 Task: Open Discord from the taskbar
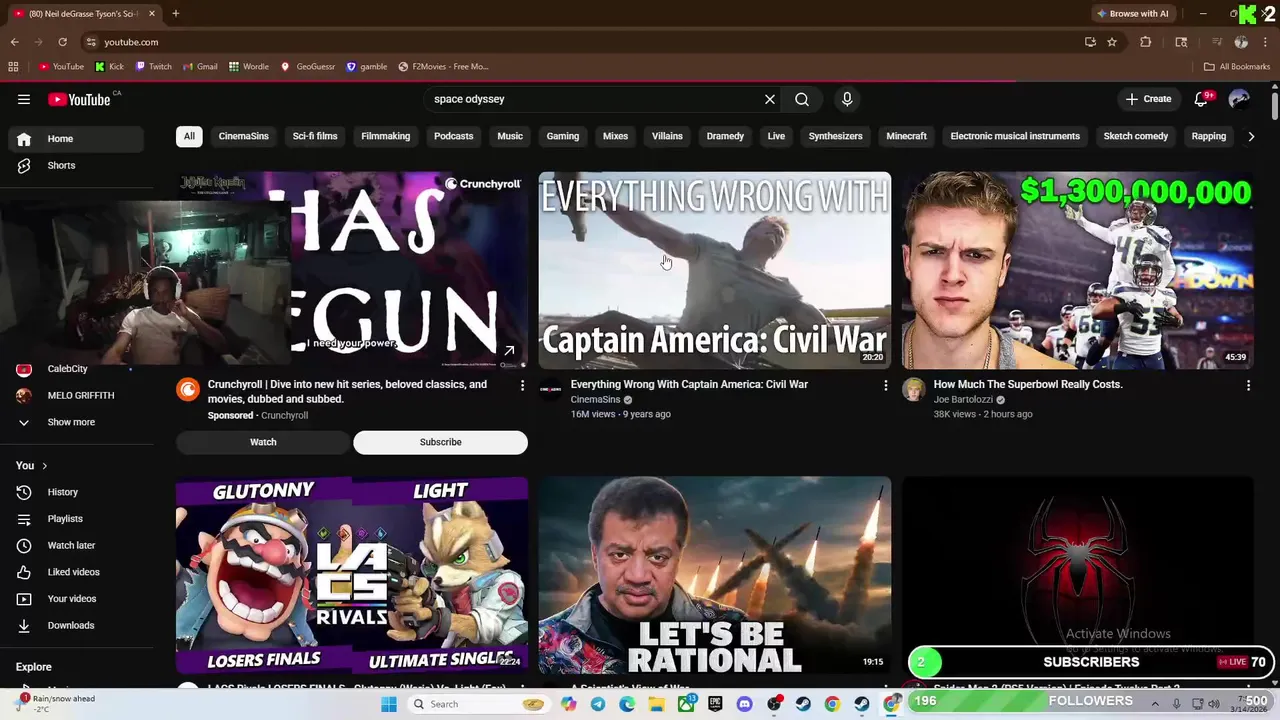pos(744,704)
